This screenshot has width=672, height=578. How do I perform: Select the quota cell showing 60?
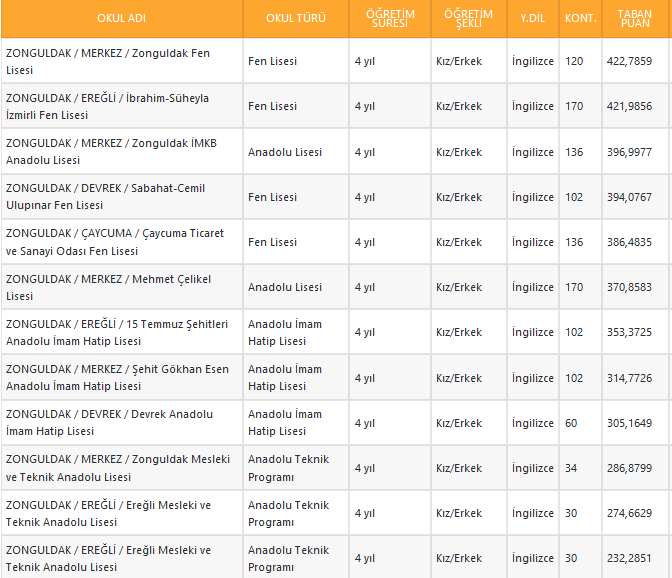pos(572,423)
